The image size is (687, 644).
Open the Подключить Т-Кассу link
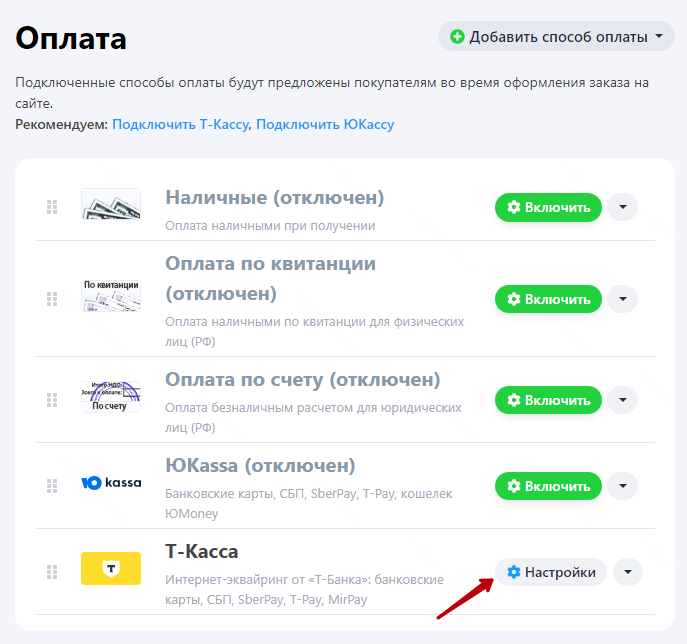(x=181, y=124)
